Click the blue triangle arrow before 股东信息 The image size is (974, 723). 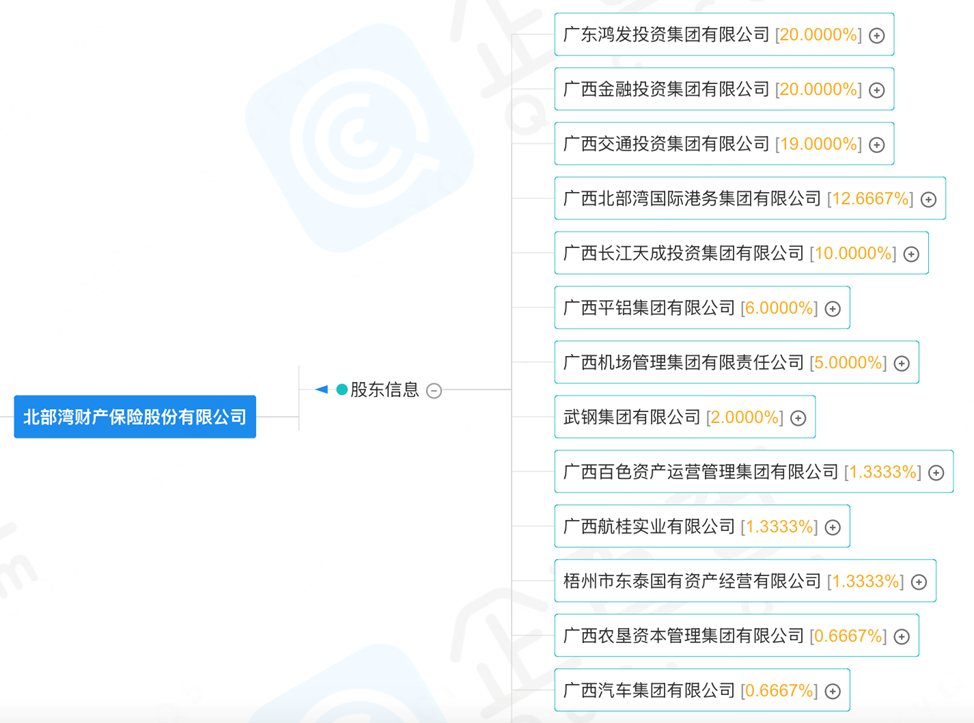[320, 390]
